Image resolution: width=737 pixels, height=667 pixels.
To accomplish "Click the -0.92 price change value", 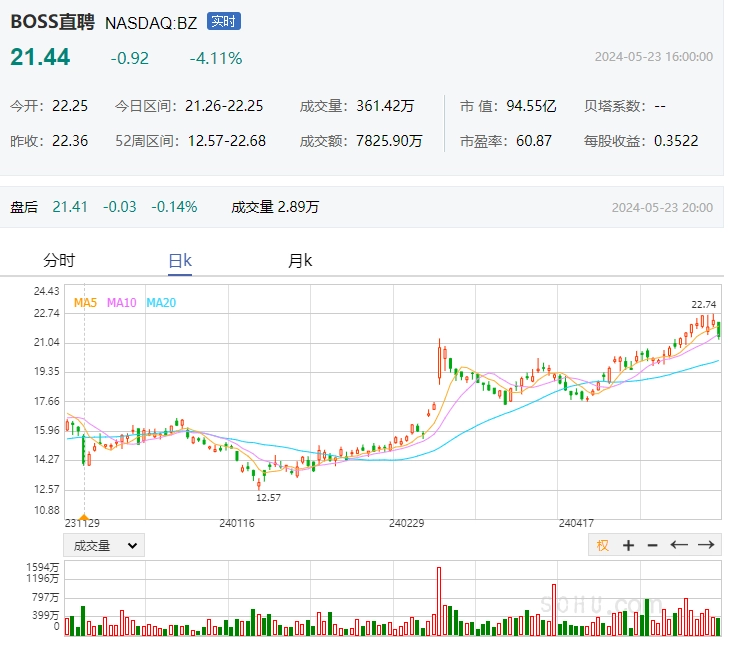I will [x=130, y=58].
